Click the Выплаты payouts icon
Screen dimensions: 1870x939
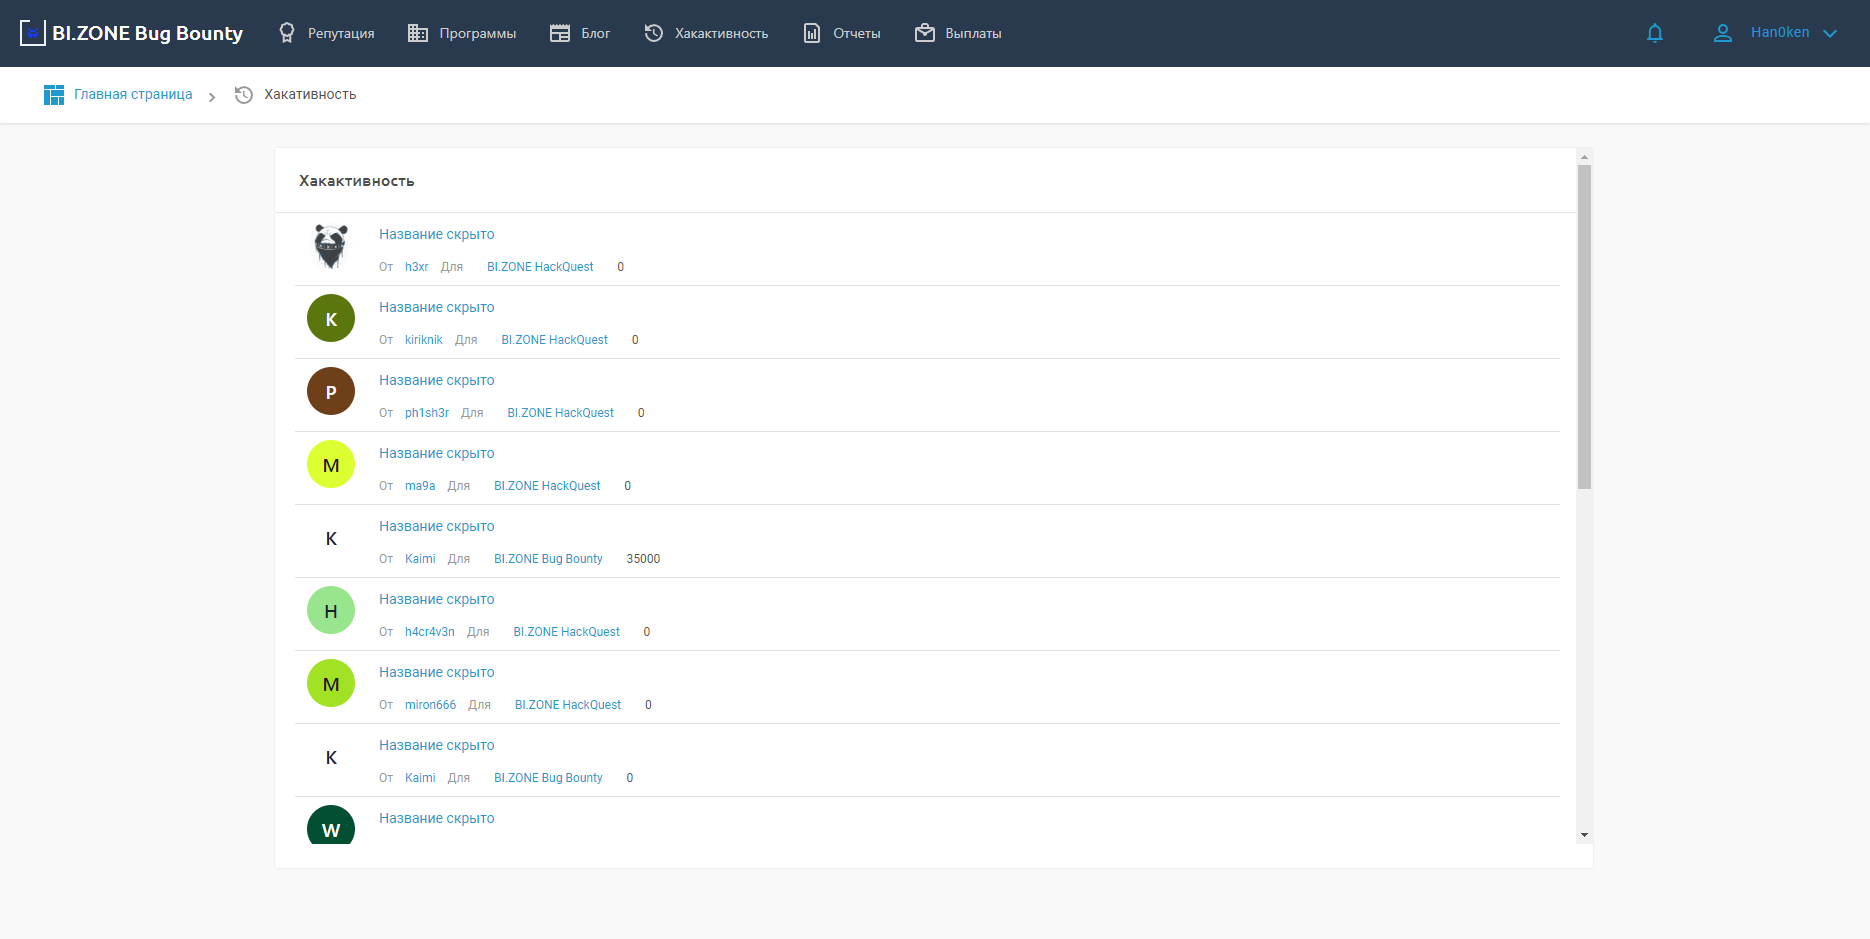[x=925, y=33]
